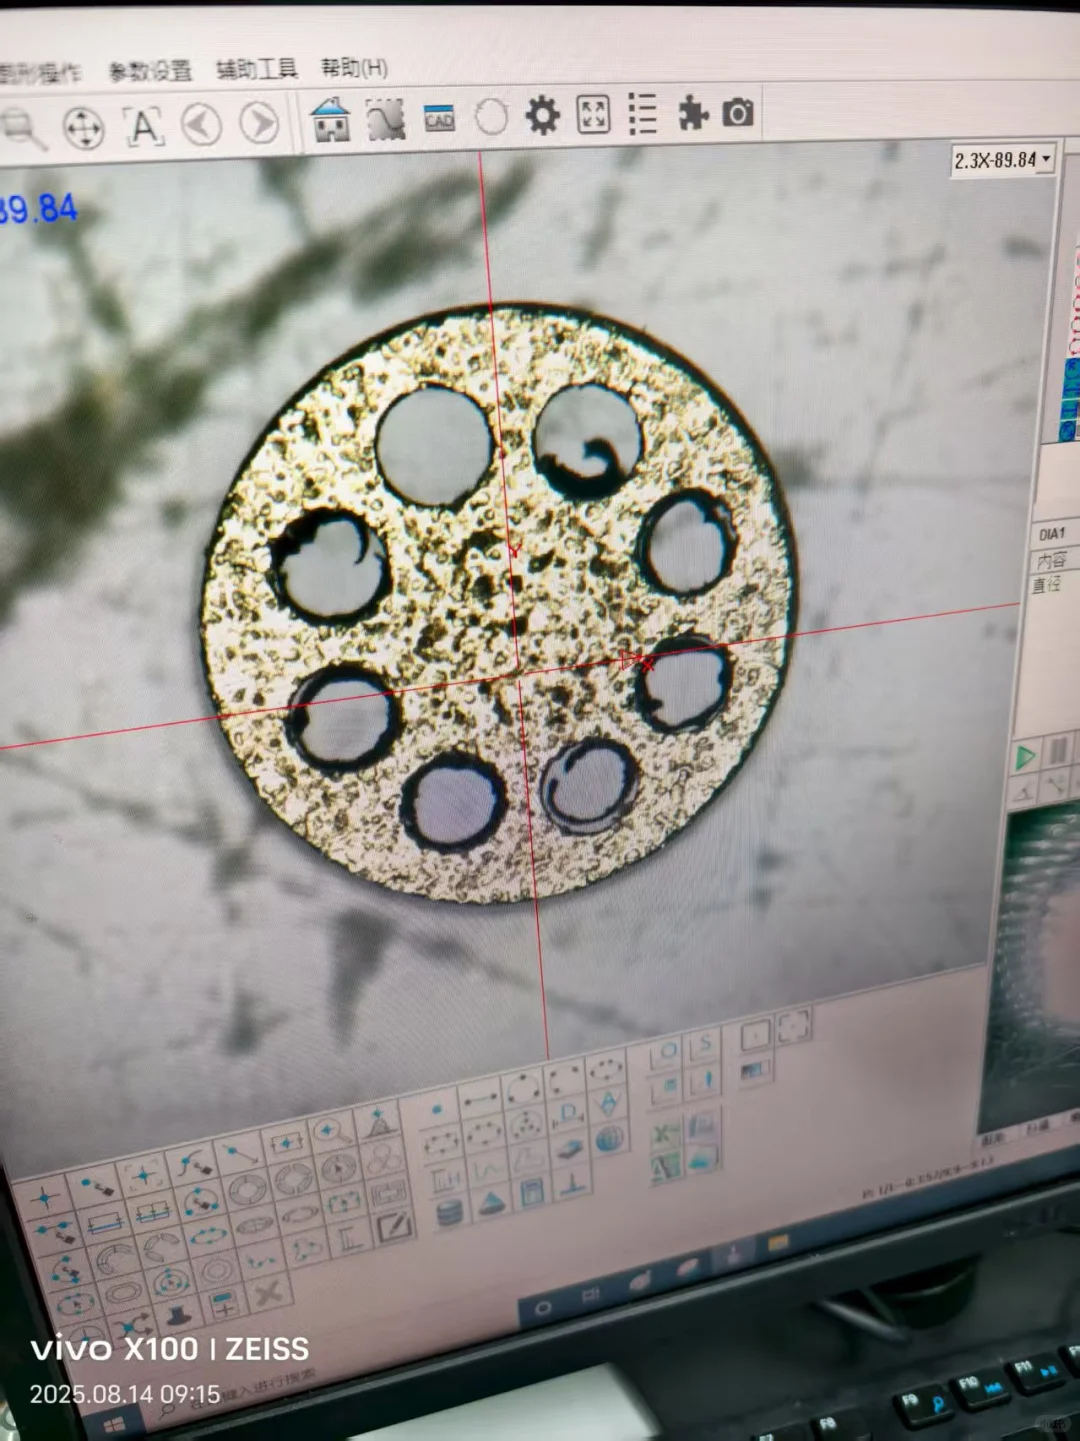Image resolution: width=1080 pixels, height=1441 pixels.
Task: Click the yellow folder taskbar icon
Action: pyautogui.click(x=778, y=1243)
